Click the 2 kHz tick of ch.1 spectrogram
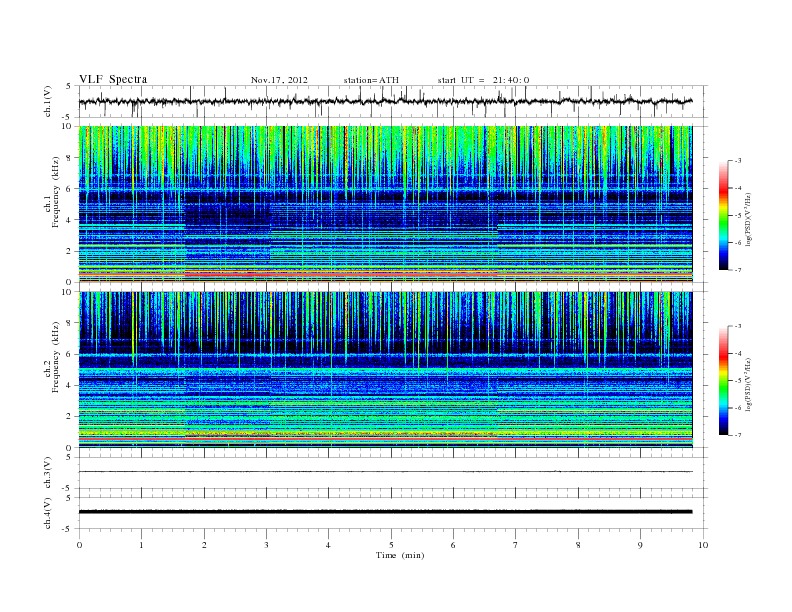This screenshot has width=792, height=612. pyautogui.click(x=69, y=251)
